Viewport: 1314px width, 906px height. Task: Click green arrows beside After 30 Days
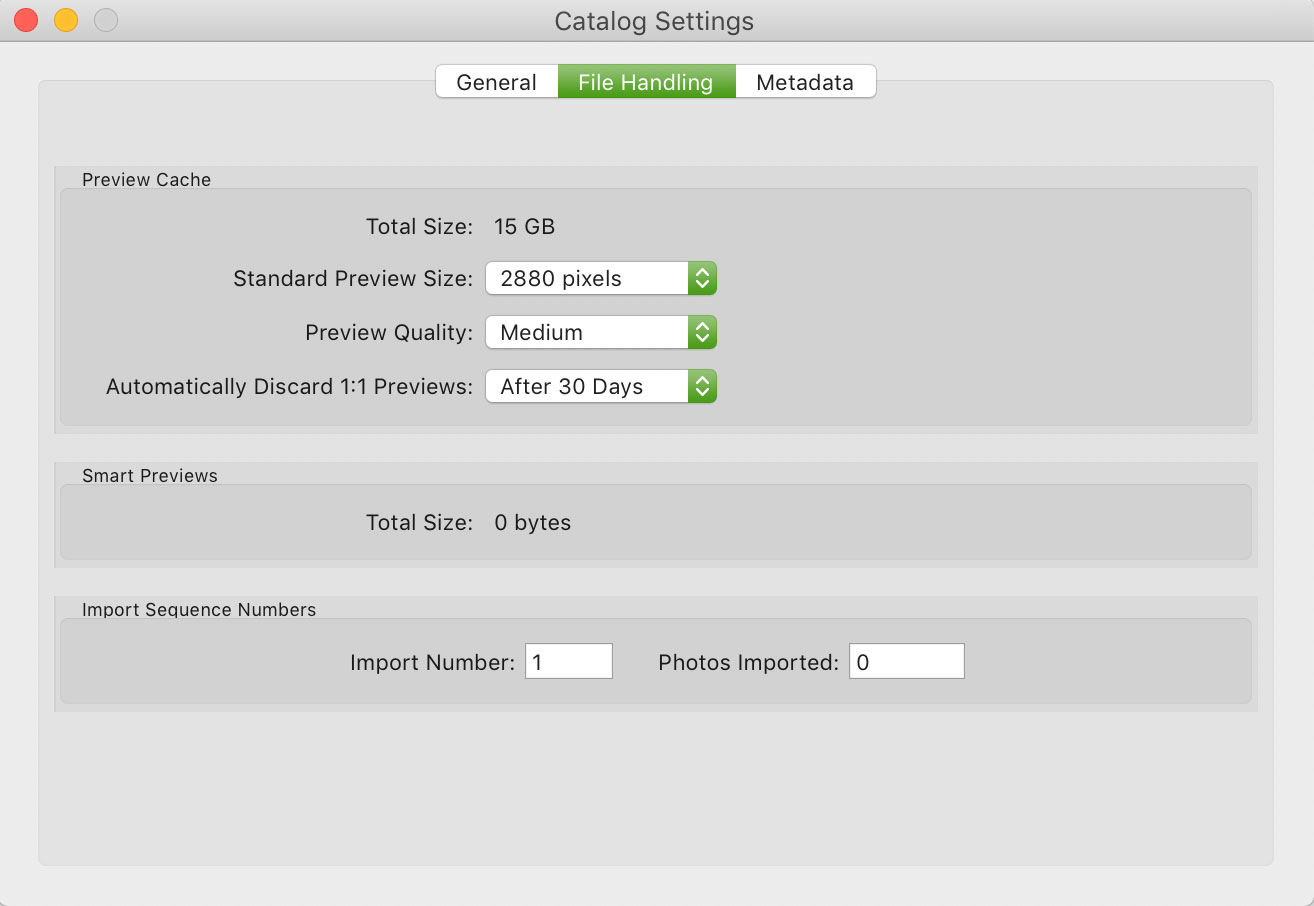(x=703, y=387)
